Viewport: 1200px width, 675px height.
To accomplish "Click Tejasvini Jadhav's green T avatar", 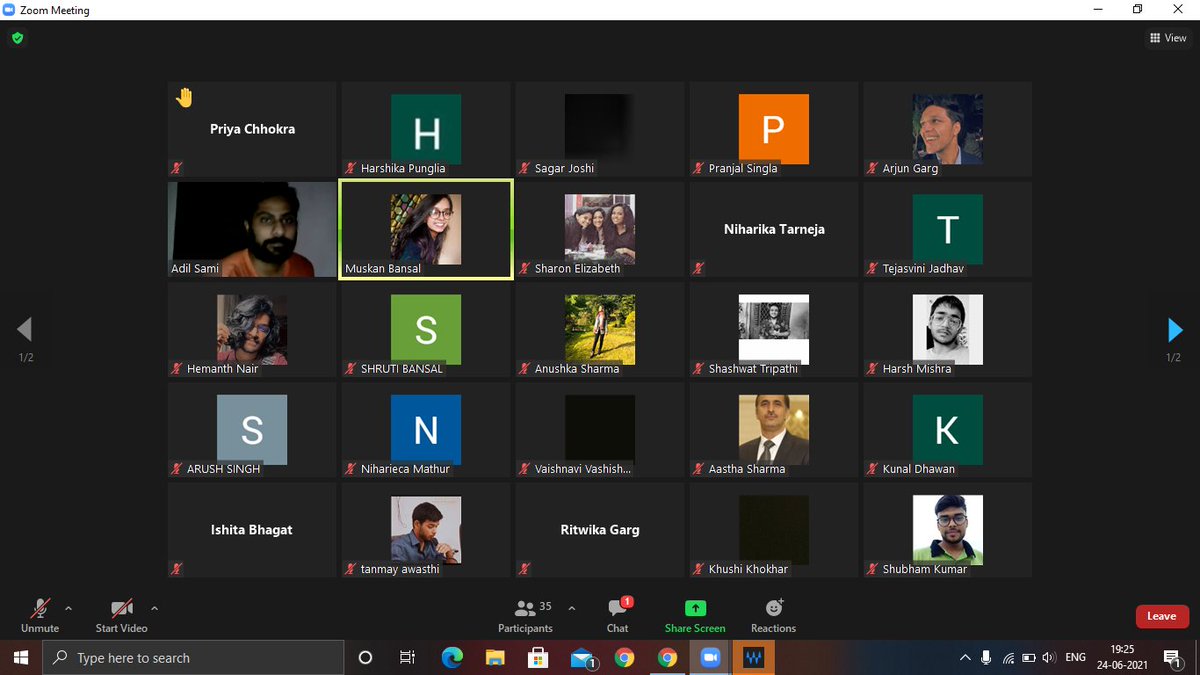I will point(947,229).
